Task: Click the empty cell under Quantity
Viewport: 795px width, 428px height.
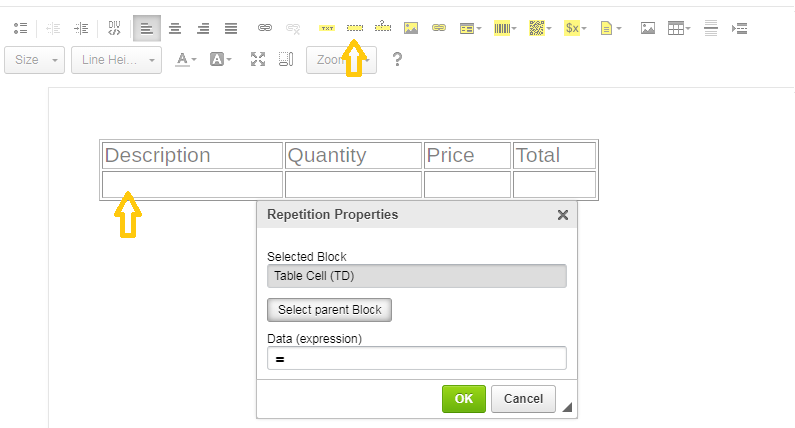Action: tap(353, 184)
